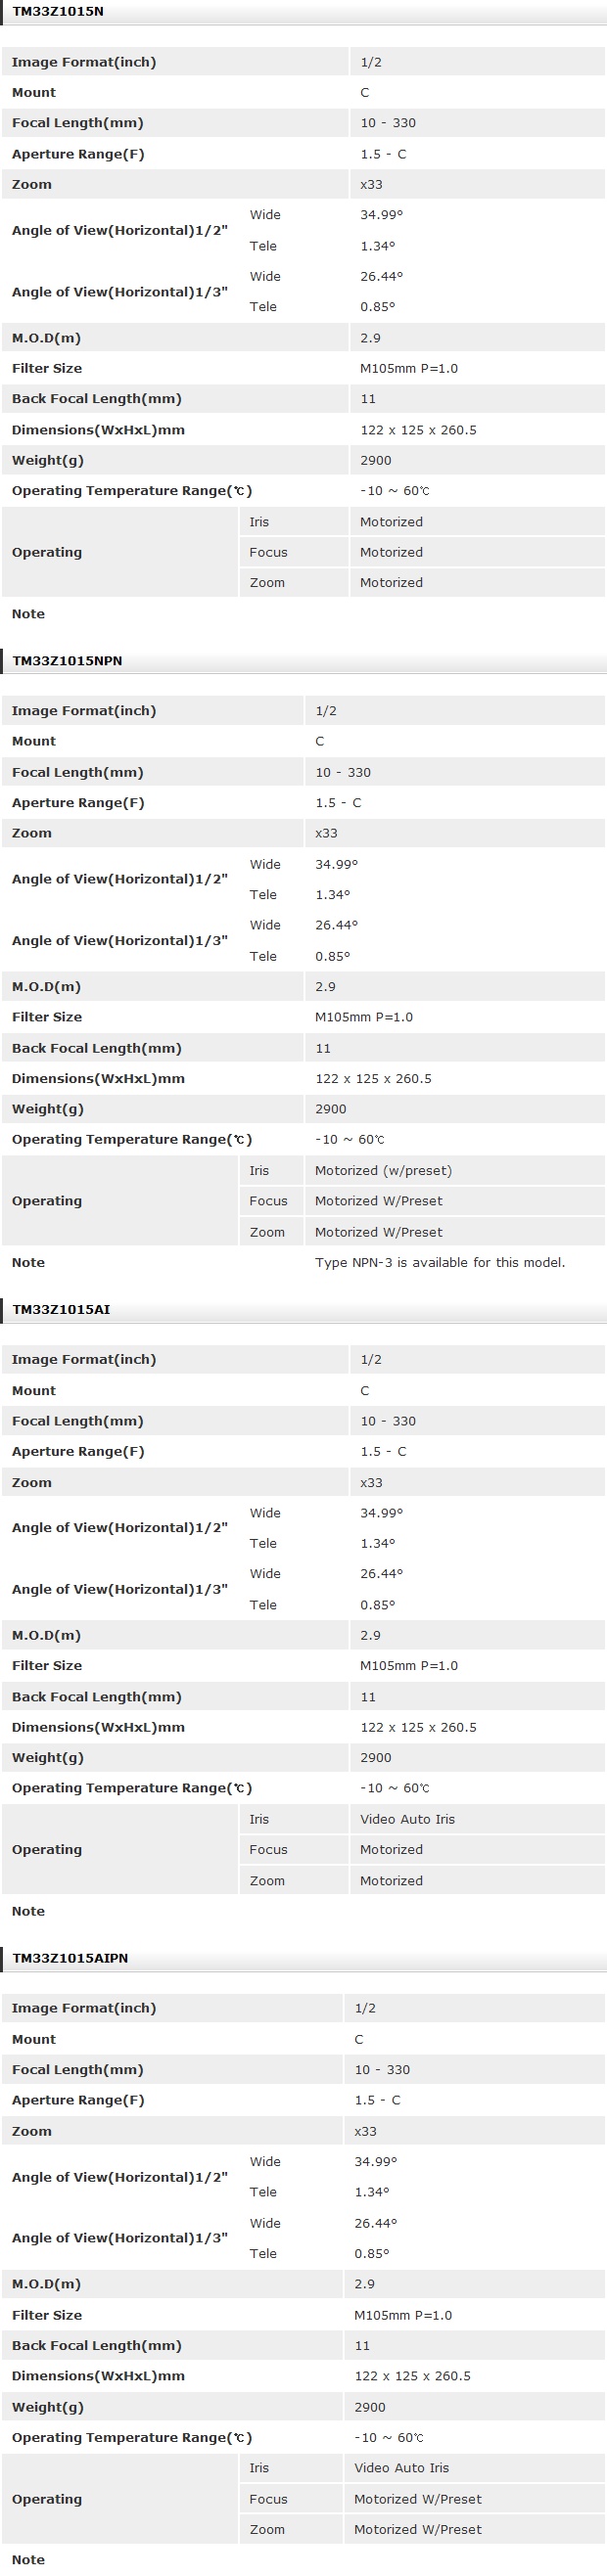The width and height of the screenshot is (607, 2576).
Task: Click the Weight(g) label under TM33Z1015AIPN
Action: pyautogui.click(x=48, y=2407)
